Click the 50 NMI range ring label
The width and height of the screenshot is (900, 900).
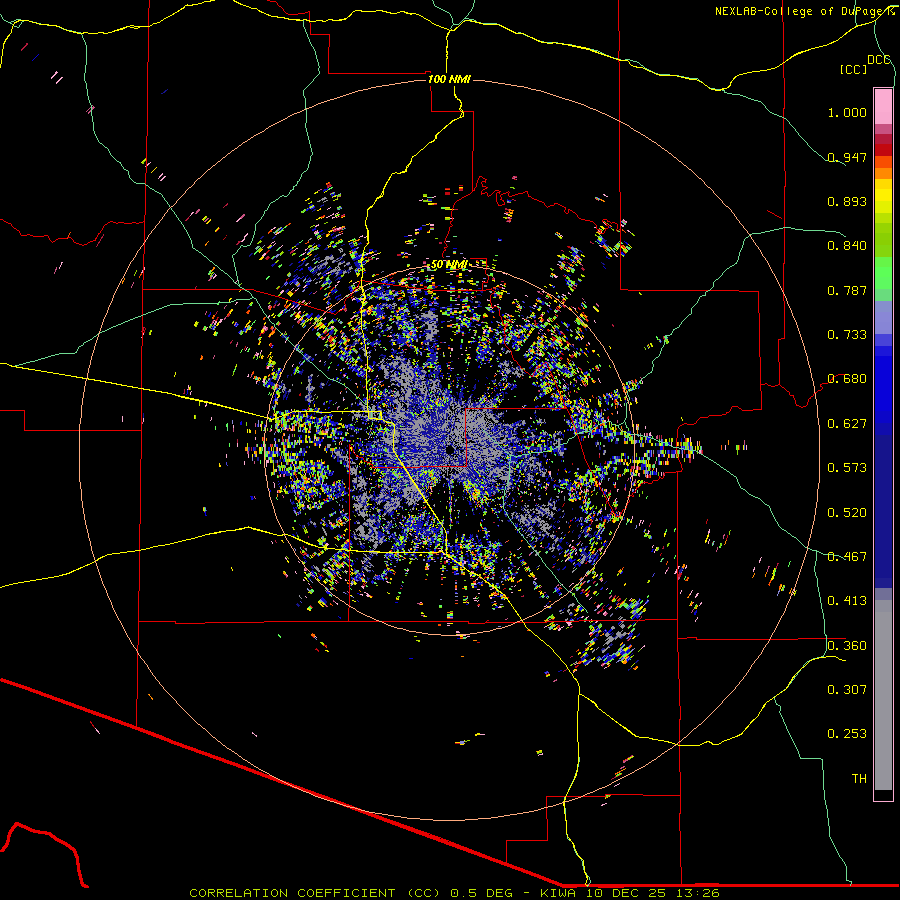(449, 265)
